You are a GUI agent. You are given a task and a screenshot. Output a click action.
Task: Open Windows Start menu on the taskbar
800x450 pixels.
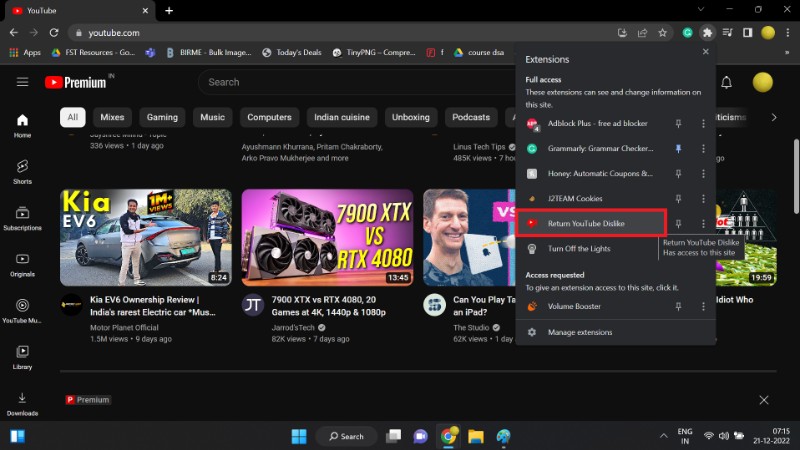297,436
